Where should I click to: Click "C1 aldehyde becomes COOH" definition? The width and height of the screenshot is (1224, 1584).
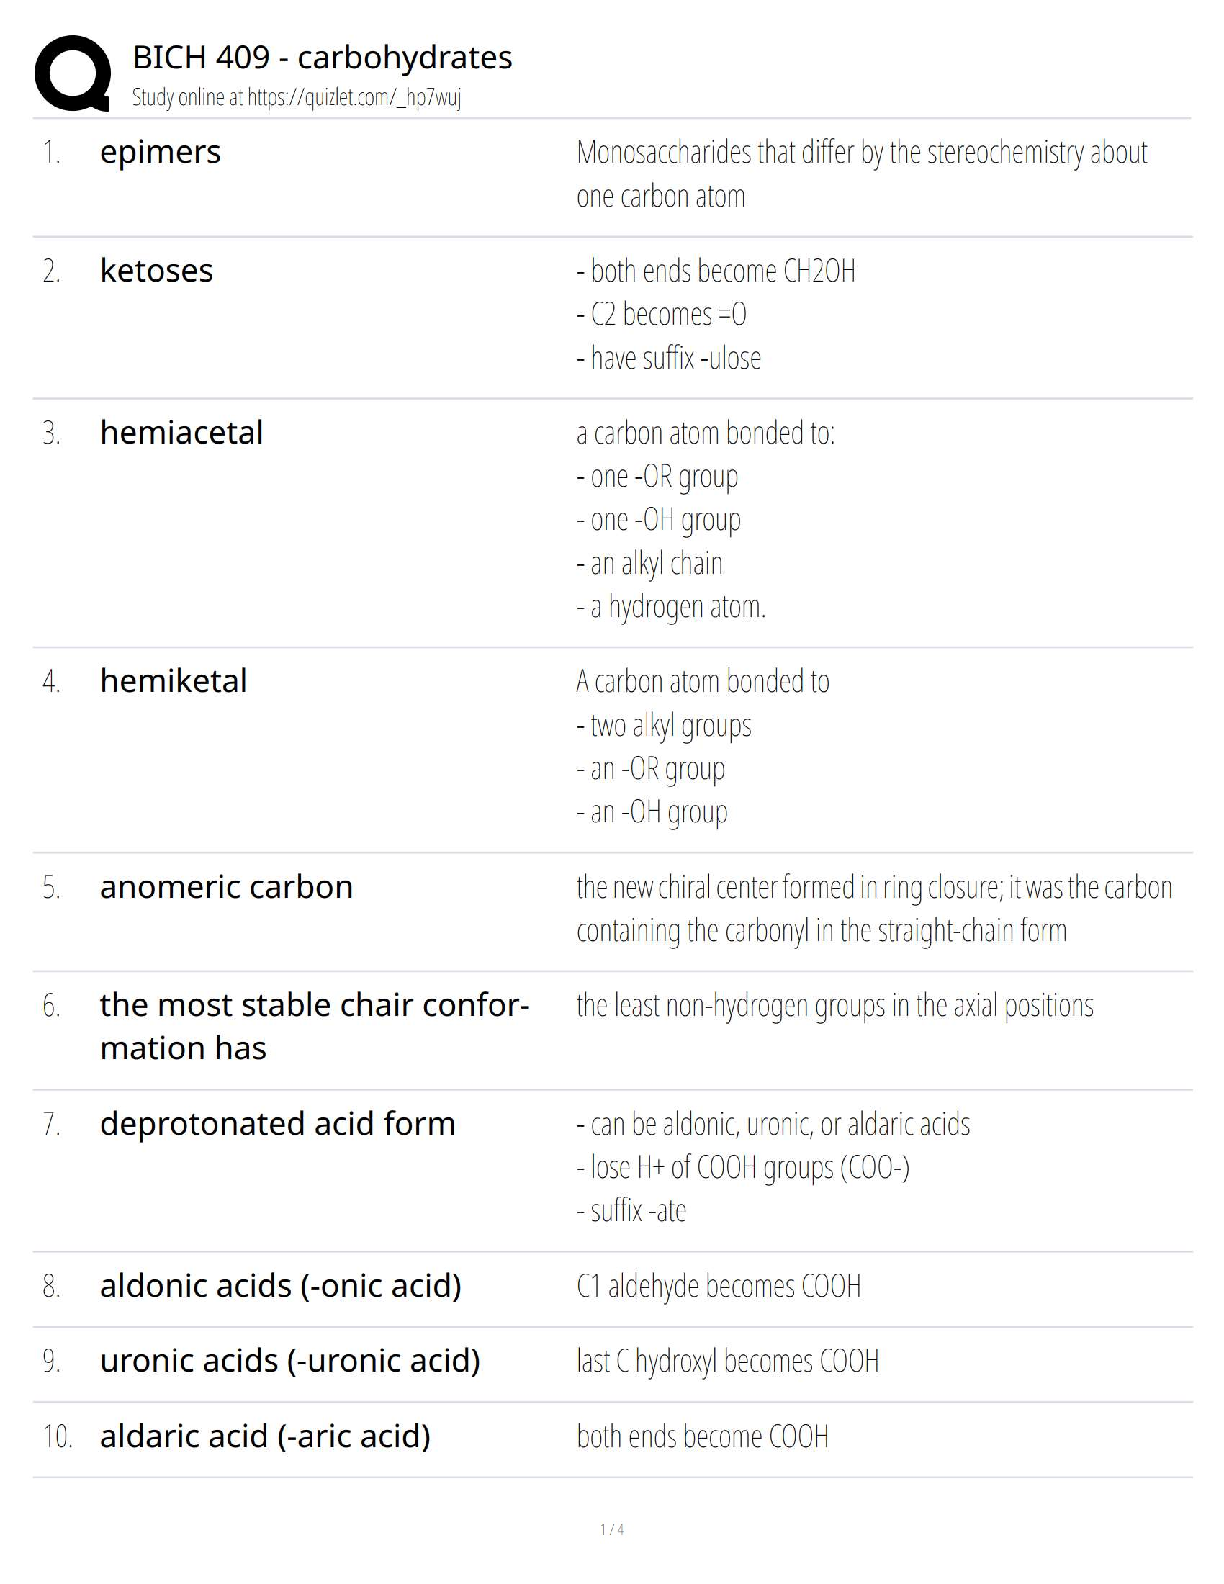(718, 1286)
